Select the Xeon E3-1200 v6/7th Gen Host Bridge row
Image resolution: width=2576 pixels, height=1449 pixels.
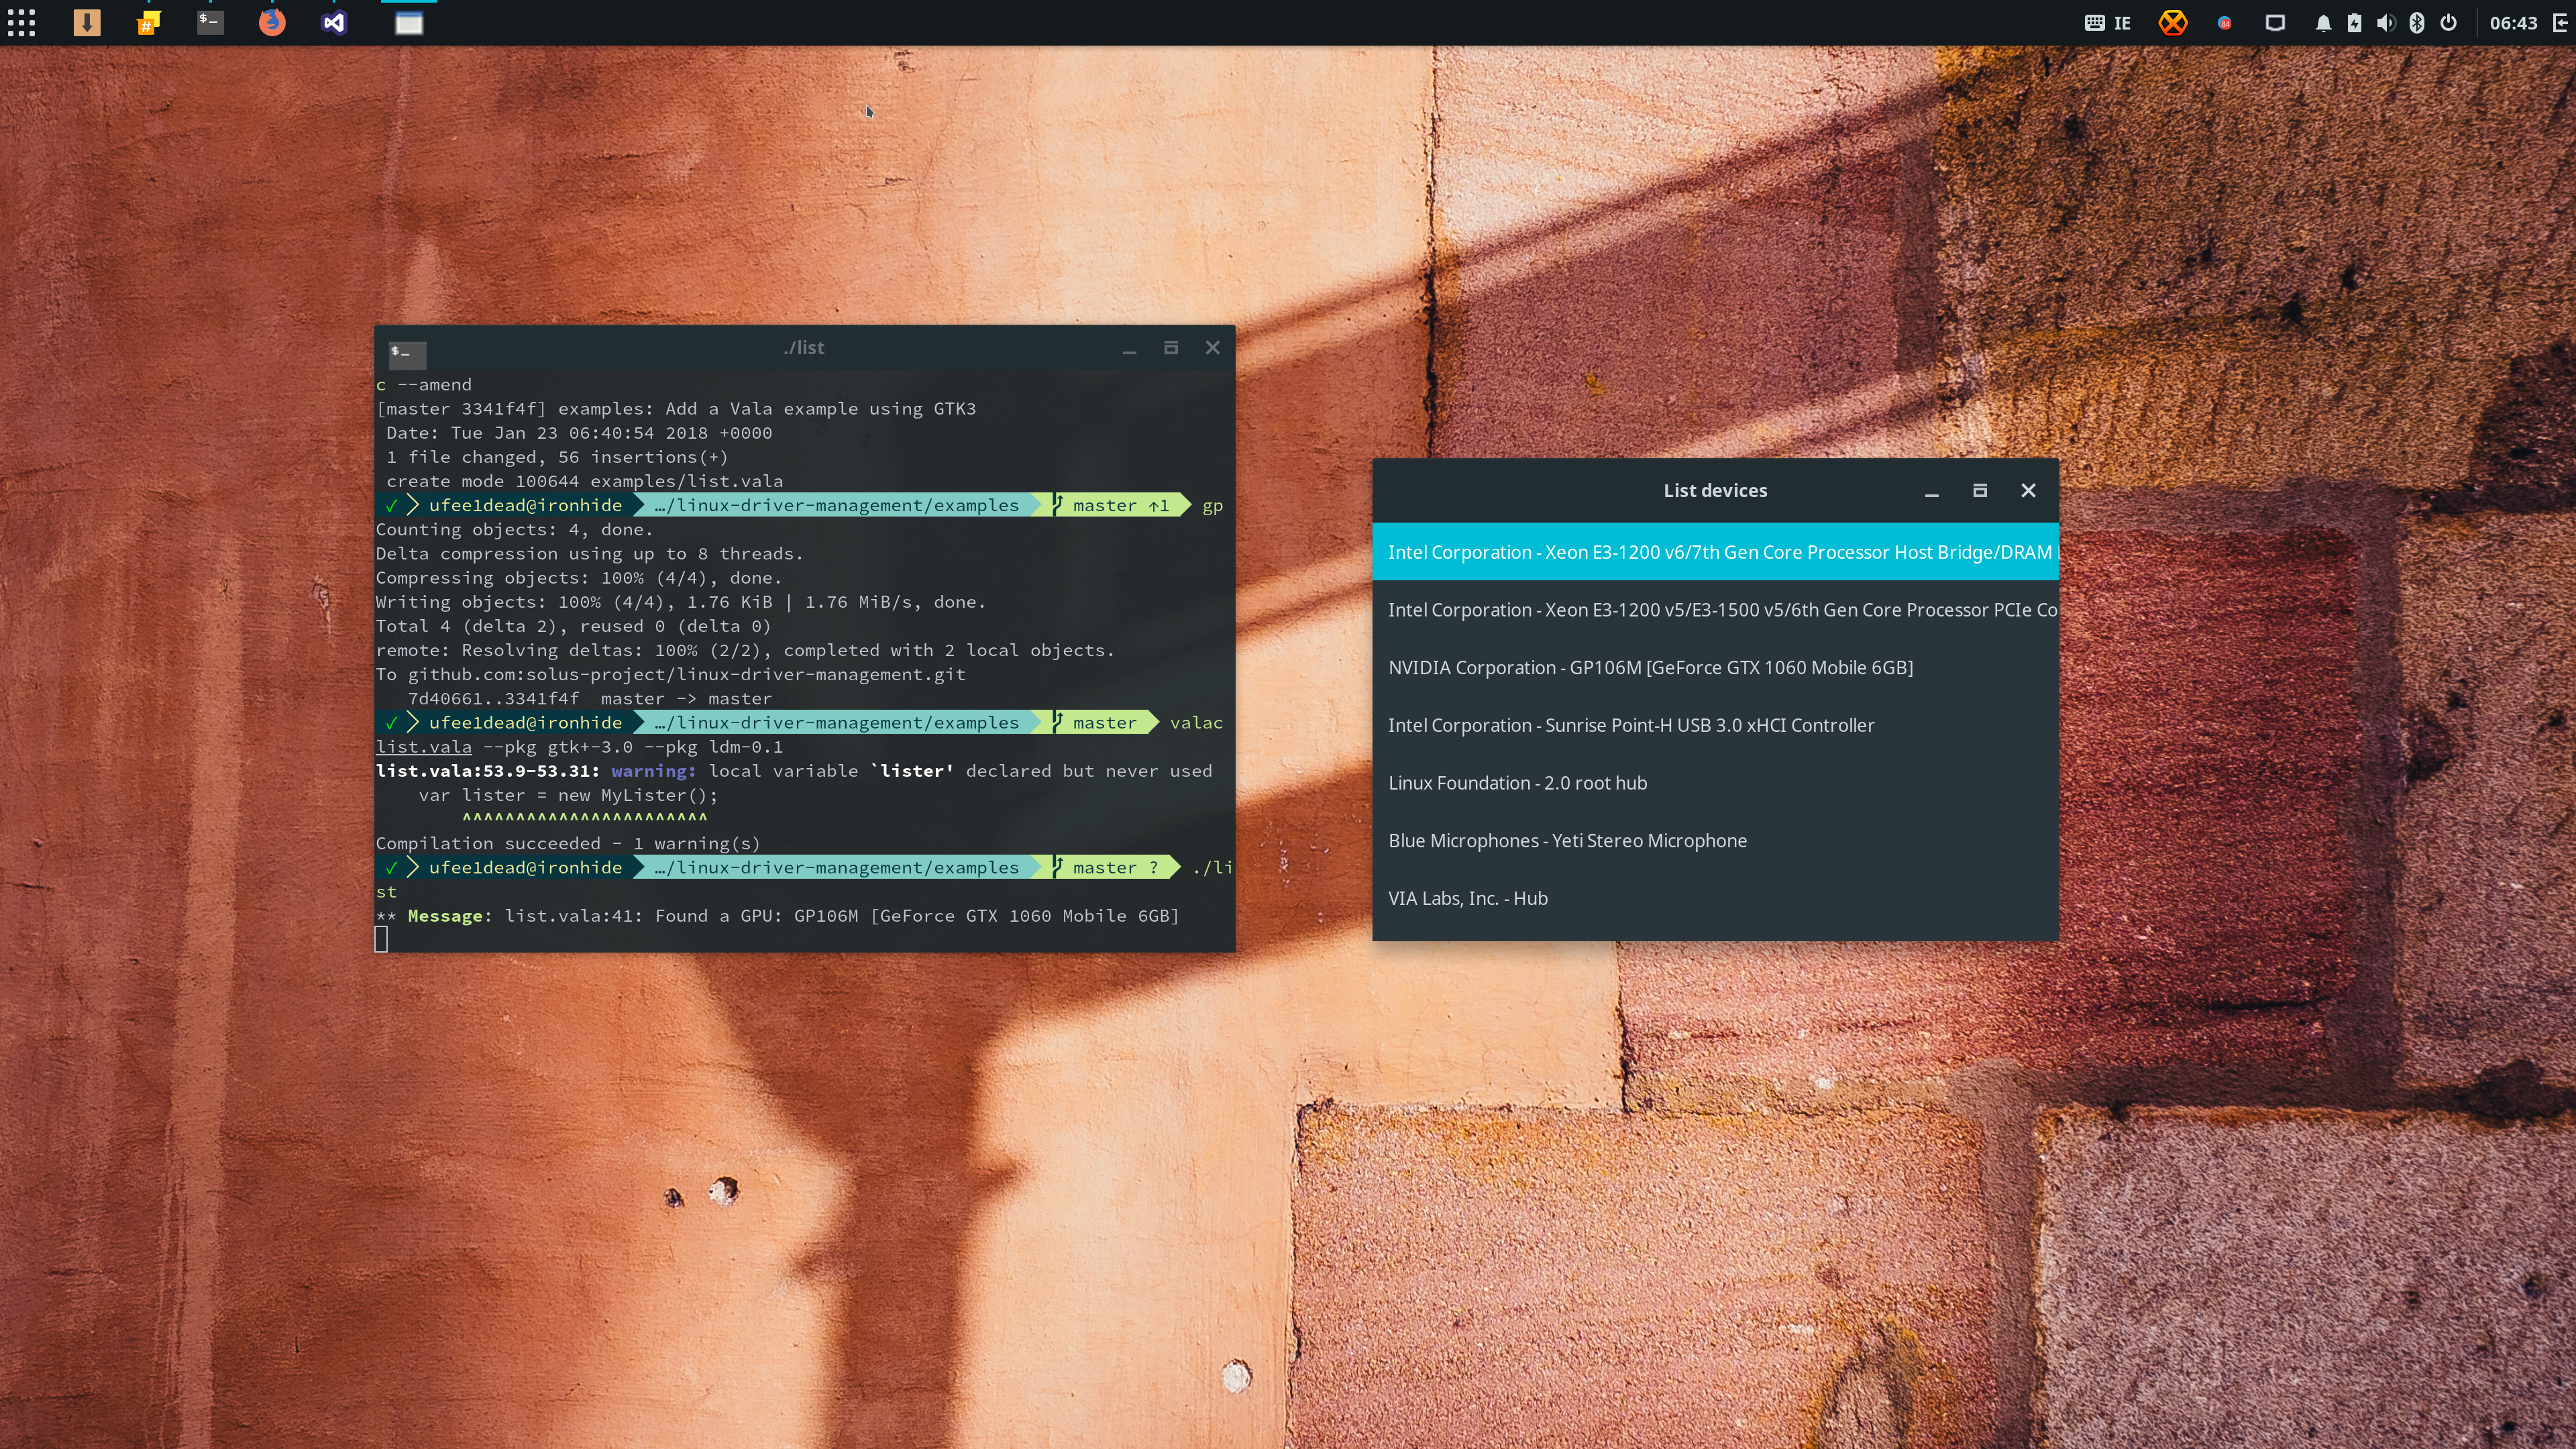pyautogui.click(x=1715, y=552)
